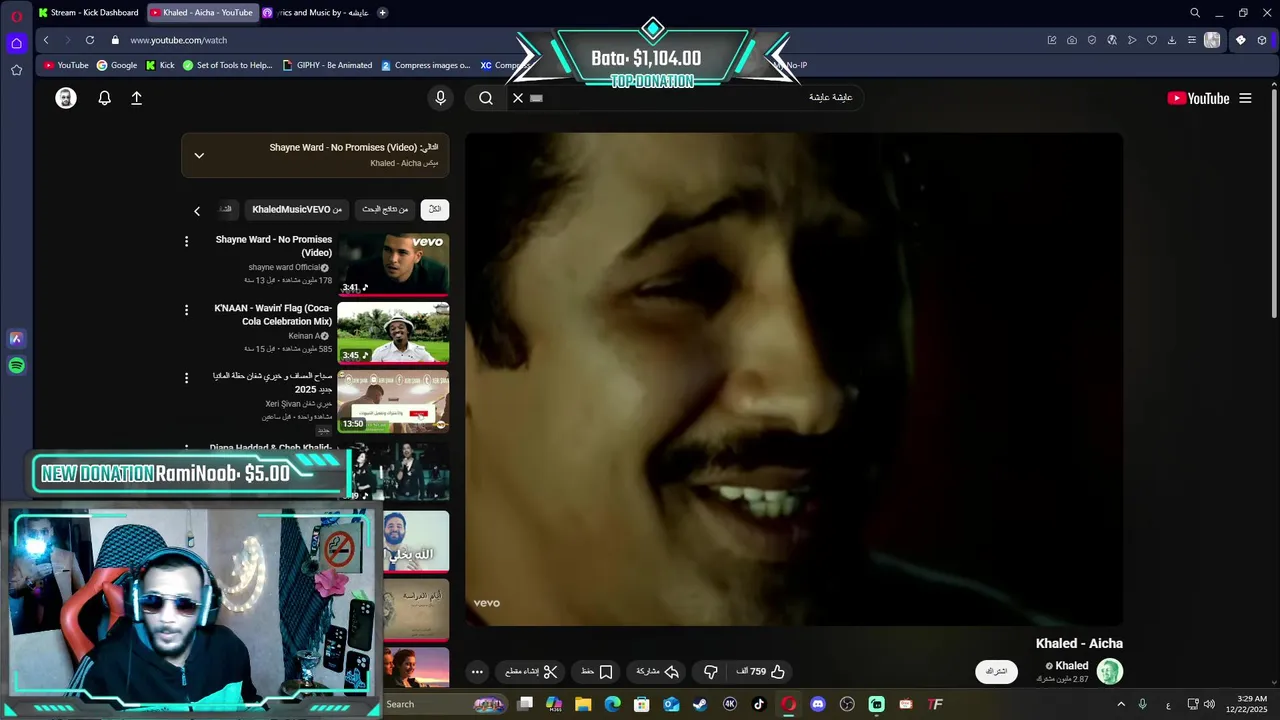Click the heart icon in address bar
Screen dimensions: 1280x720
1152,40
